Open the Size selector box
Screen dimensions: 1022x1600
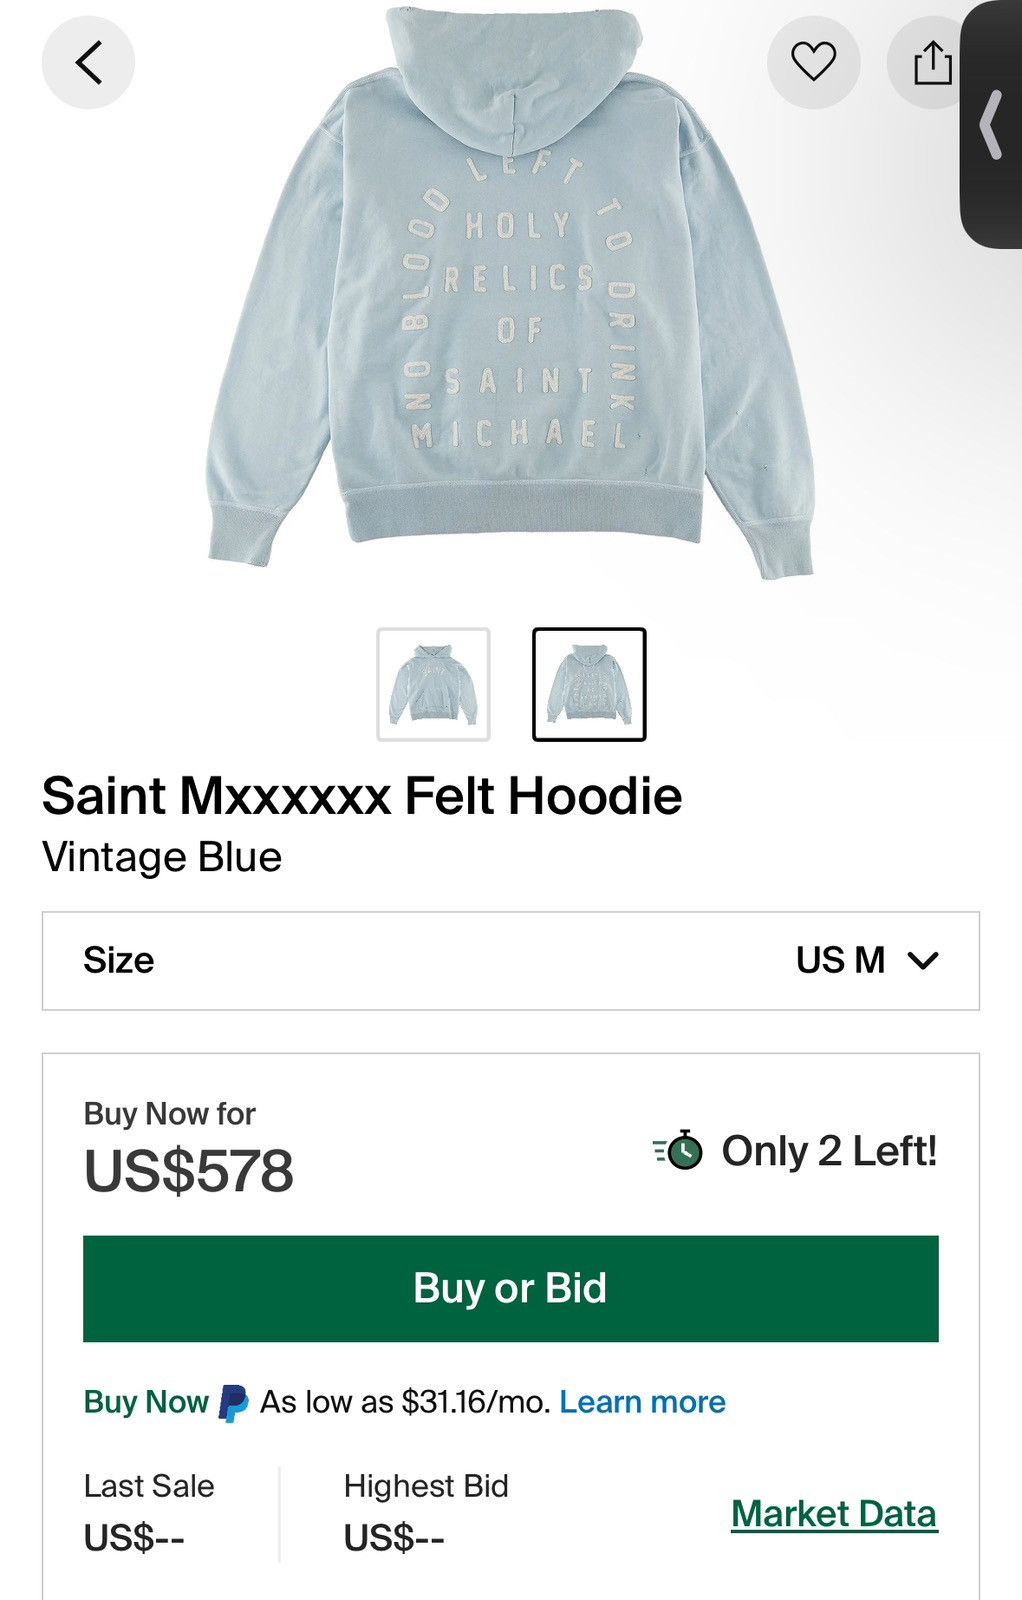[510, 961]
